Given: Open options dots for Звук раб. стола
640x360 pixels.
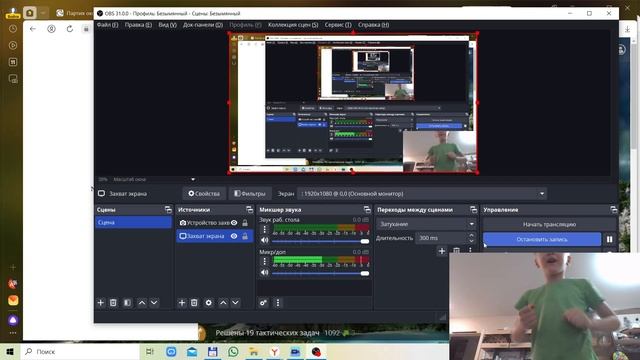Looking at the screenshot, I should pos(264,229).
